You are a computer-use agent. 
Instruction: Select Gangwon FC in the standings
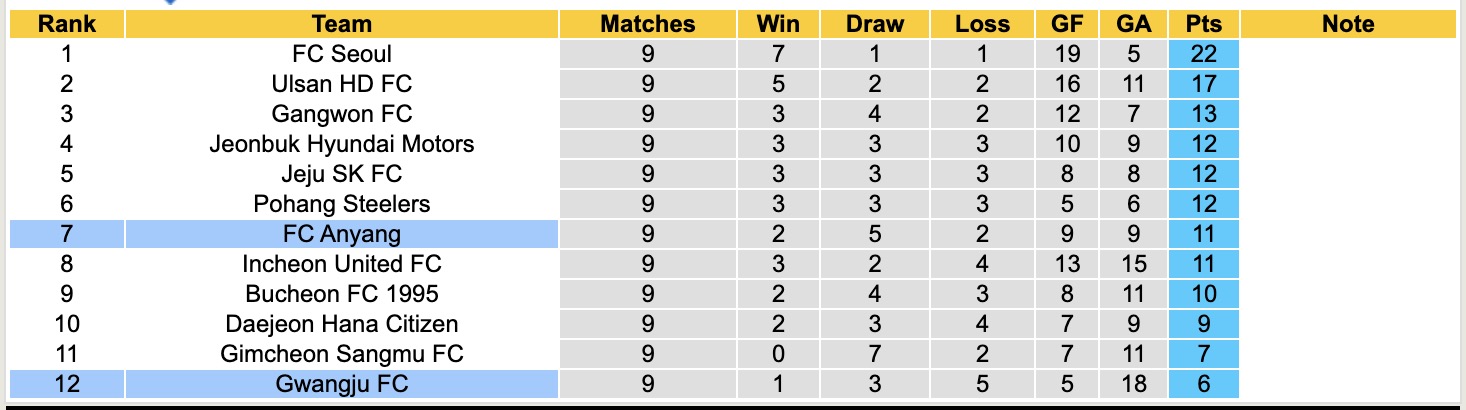(x=341, y=114)
